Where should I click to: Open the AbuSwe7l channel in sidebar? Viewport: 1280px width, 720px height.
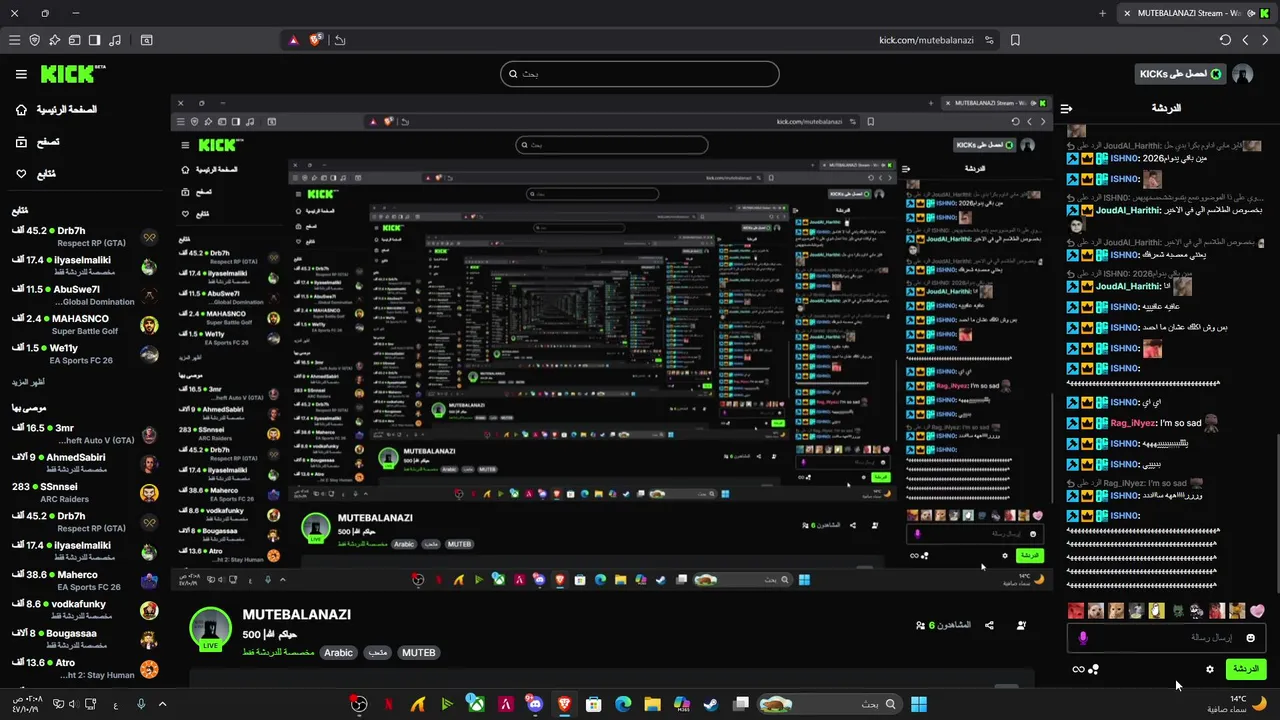click(x=85, y=295)
